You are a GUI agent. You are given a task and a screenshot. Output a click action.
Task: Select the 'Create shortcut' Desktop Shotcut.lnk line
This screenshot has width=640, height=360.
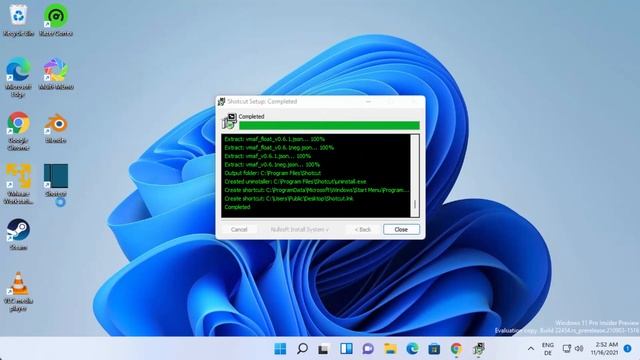(x=289, y=199)
